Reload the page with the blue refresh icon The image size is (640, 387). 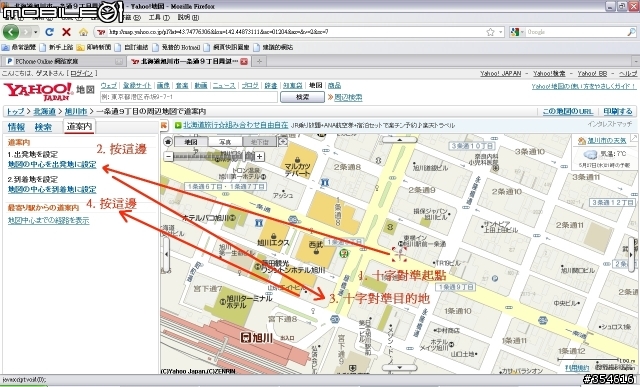click(x=49, y=32)
